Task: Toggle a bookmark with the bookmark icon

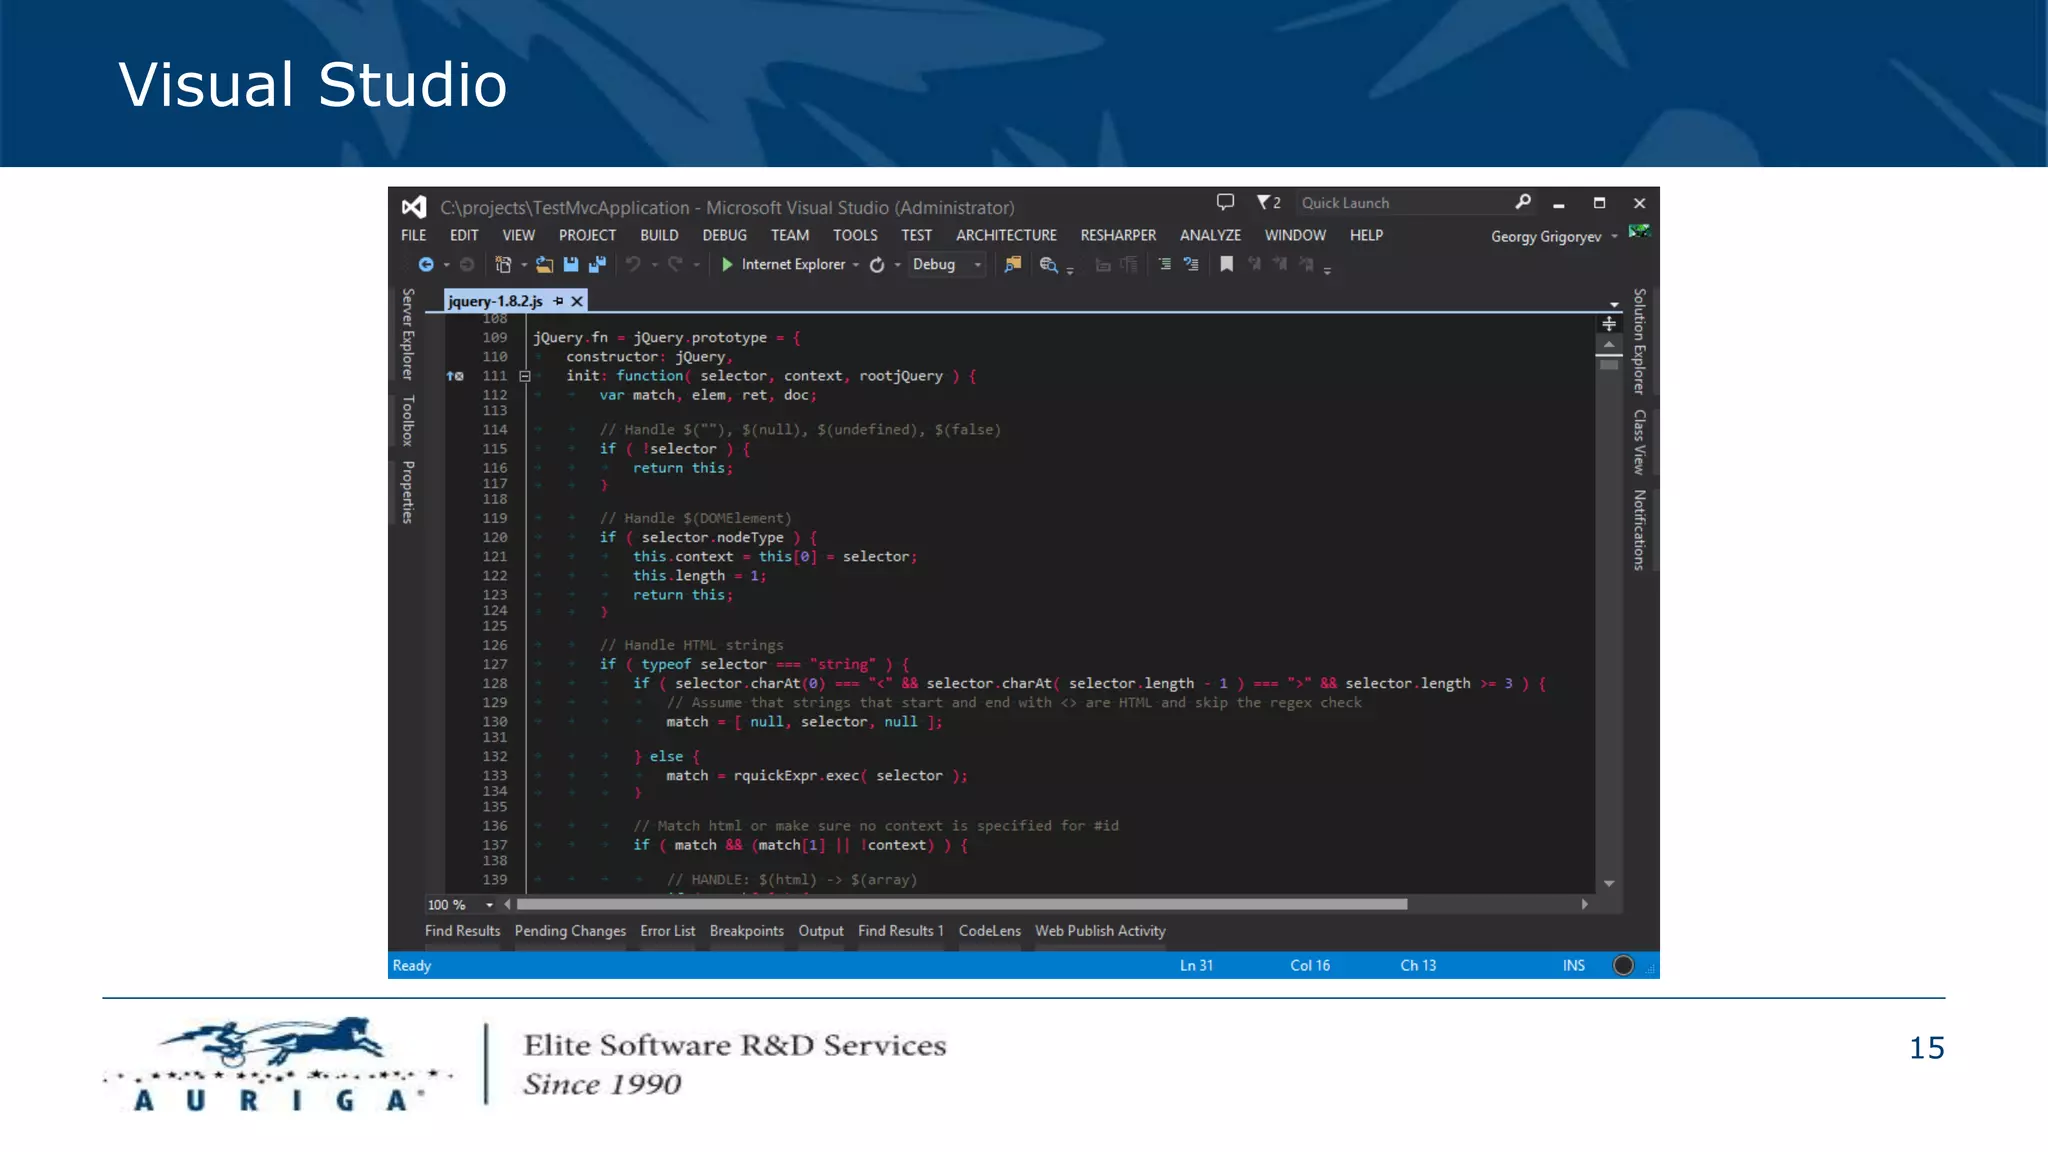Action: [1227, 264]
